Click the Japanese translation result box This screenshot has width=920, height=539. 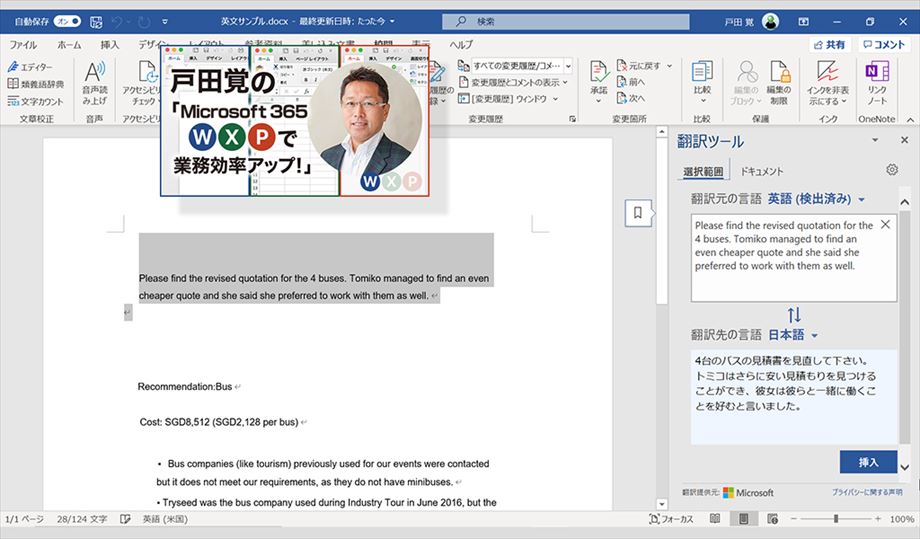(793, 397)
